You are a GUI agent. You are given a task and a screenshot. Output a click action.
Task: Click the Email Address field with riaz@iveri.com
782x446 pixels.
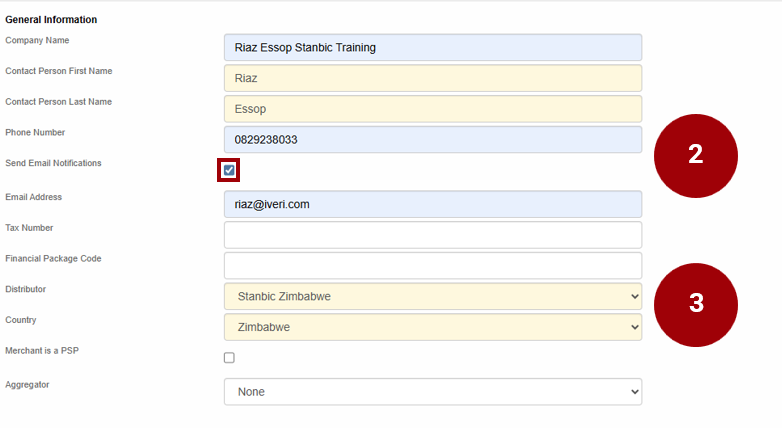pos(433,204)
